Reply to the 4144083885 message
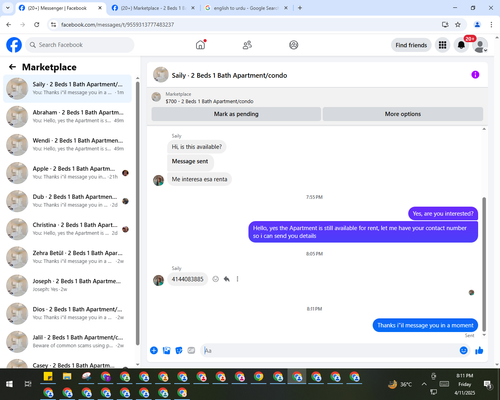Image resolution: width=500 pixels, height=400 pixels. click(x=227, y=279)
